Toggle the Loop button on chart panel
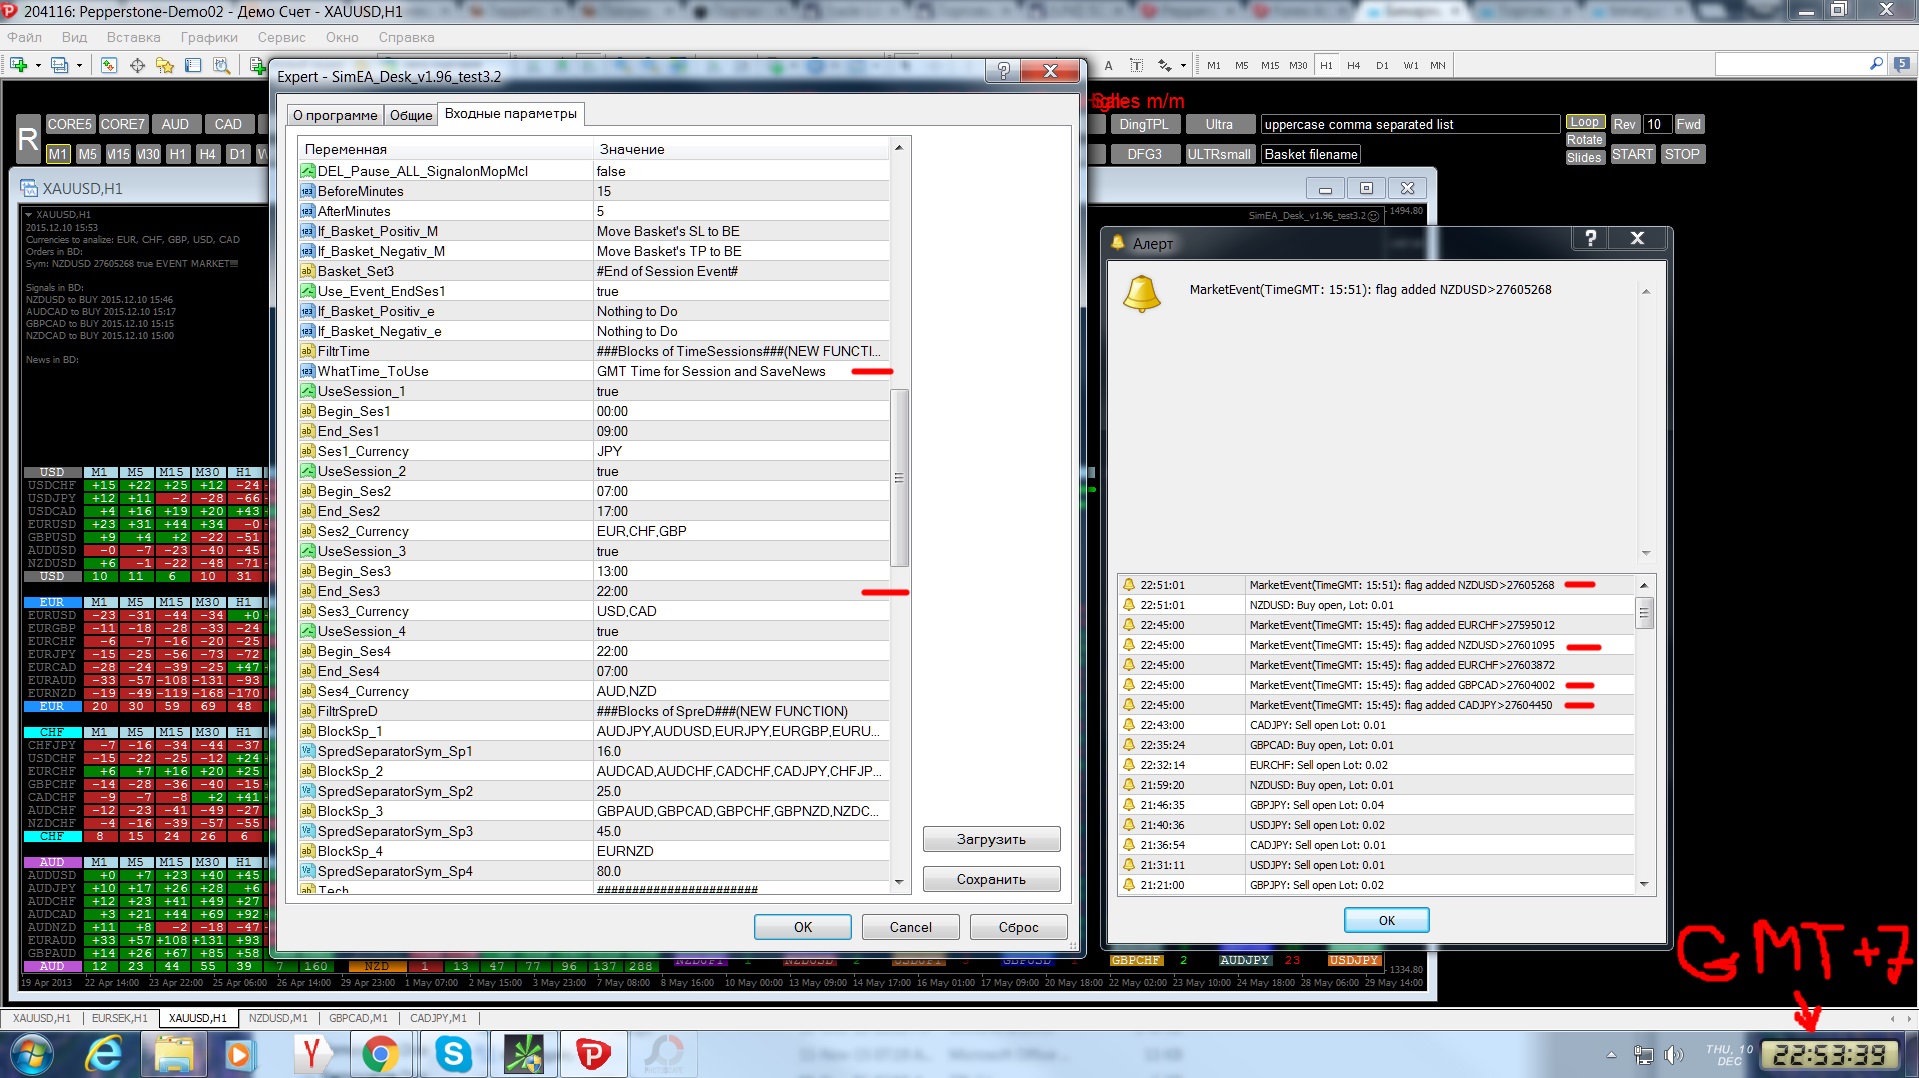 (1585, 122)
